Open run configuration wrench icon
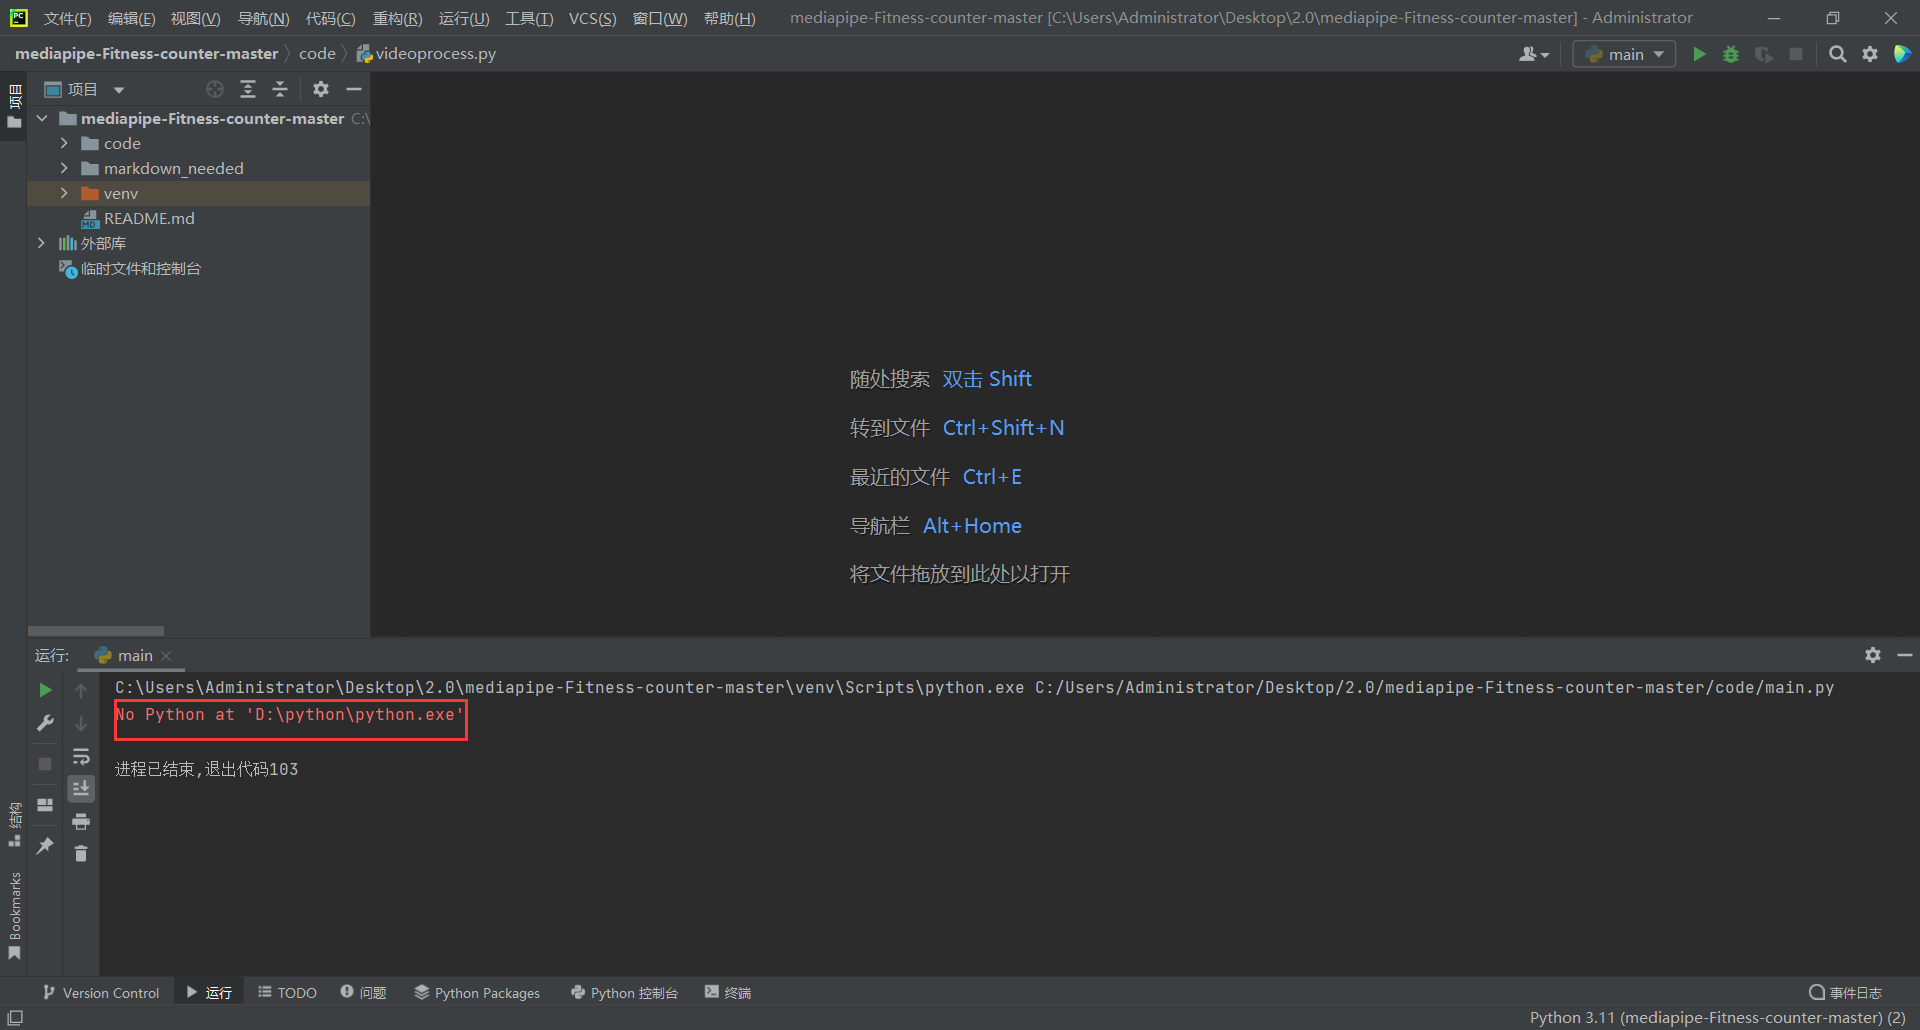 (45, 723)
